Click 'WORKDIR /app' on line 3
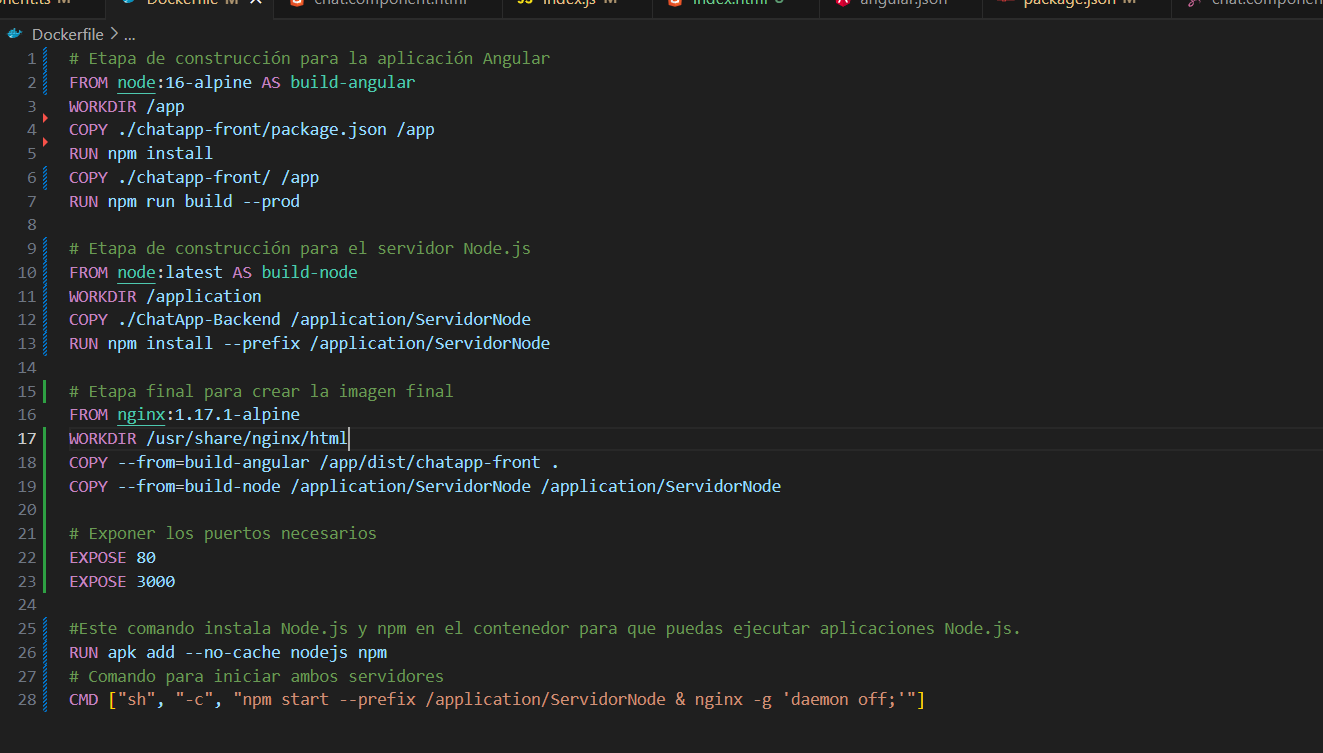This screenshot has height=753, width=1323. click(x=127, y=106)
